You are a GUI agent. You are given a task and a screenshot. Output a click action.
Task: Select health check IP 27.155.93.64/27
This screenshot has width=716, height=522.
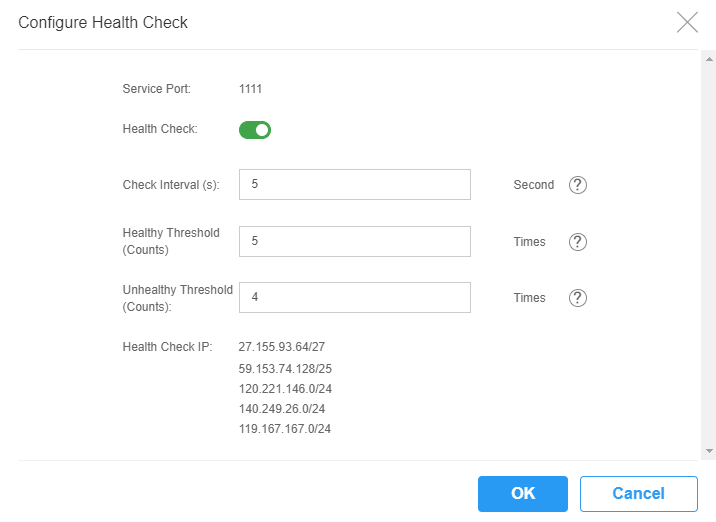click(x=282, y=347)
